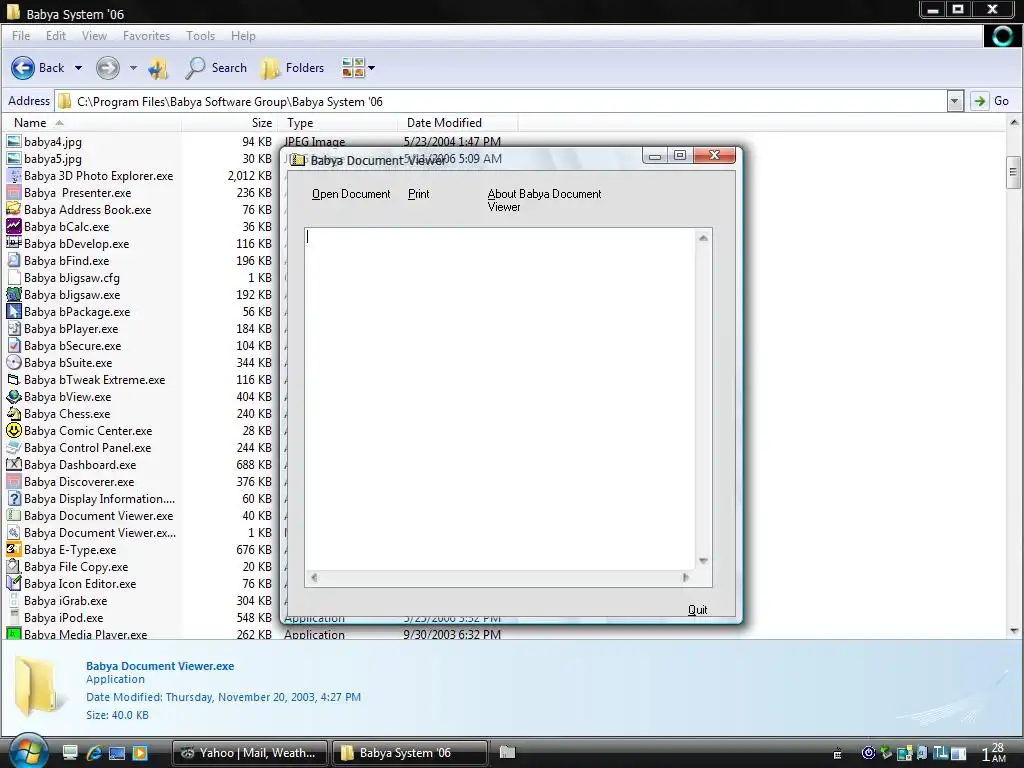
Task: Select Babya bDevelop.exe icon
Action: pos(14,244)
